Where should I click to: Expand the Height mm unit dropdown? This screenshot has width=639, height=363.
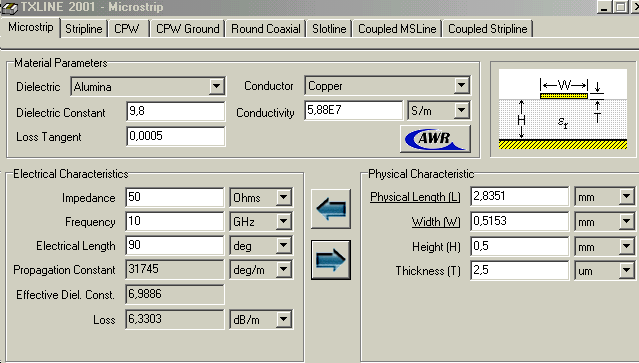[626, 246]
